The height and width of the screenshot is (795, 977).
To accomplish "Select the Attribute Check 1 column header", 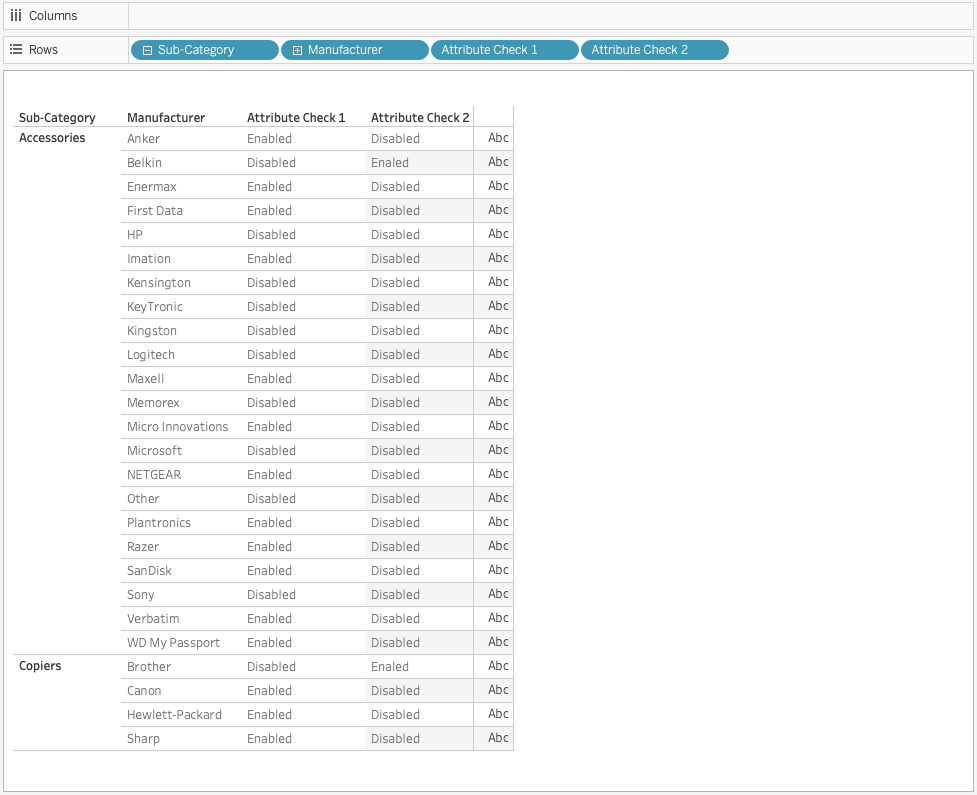I will 296,118.
